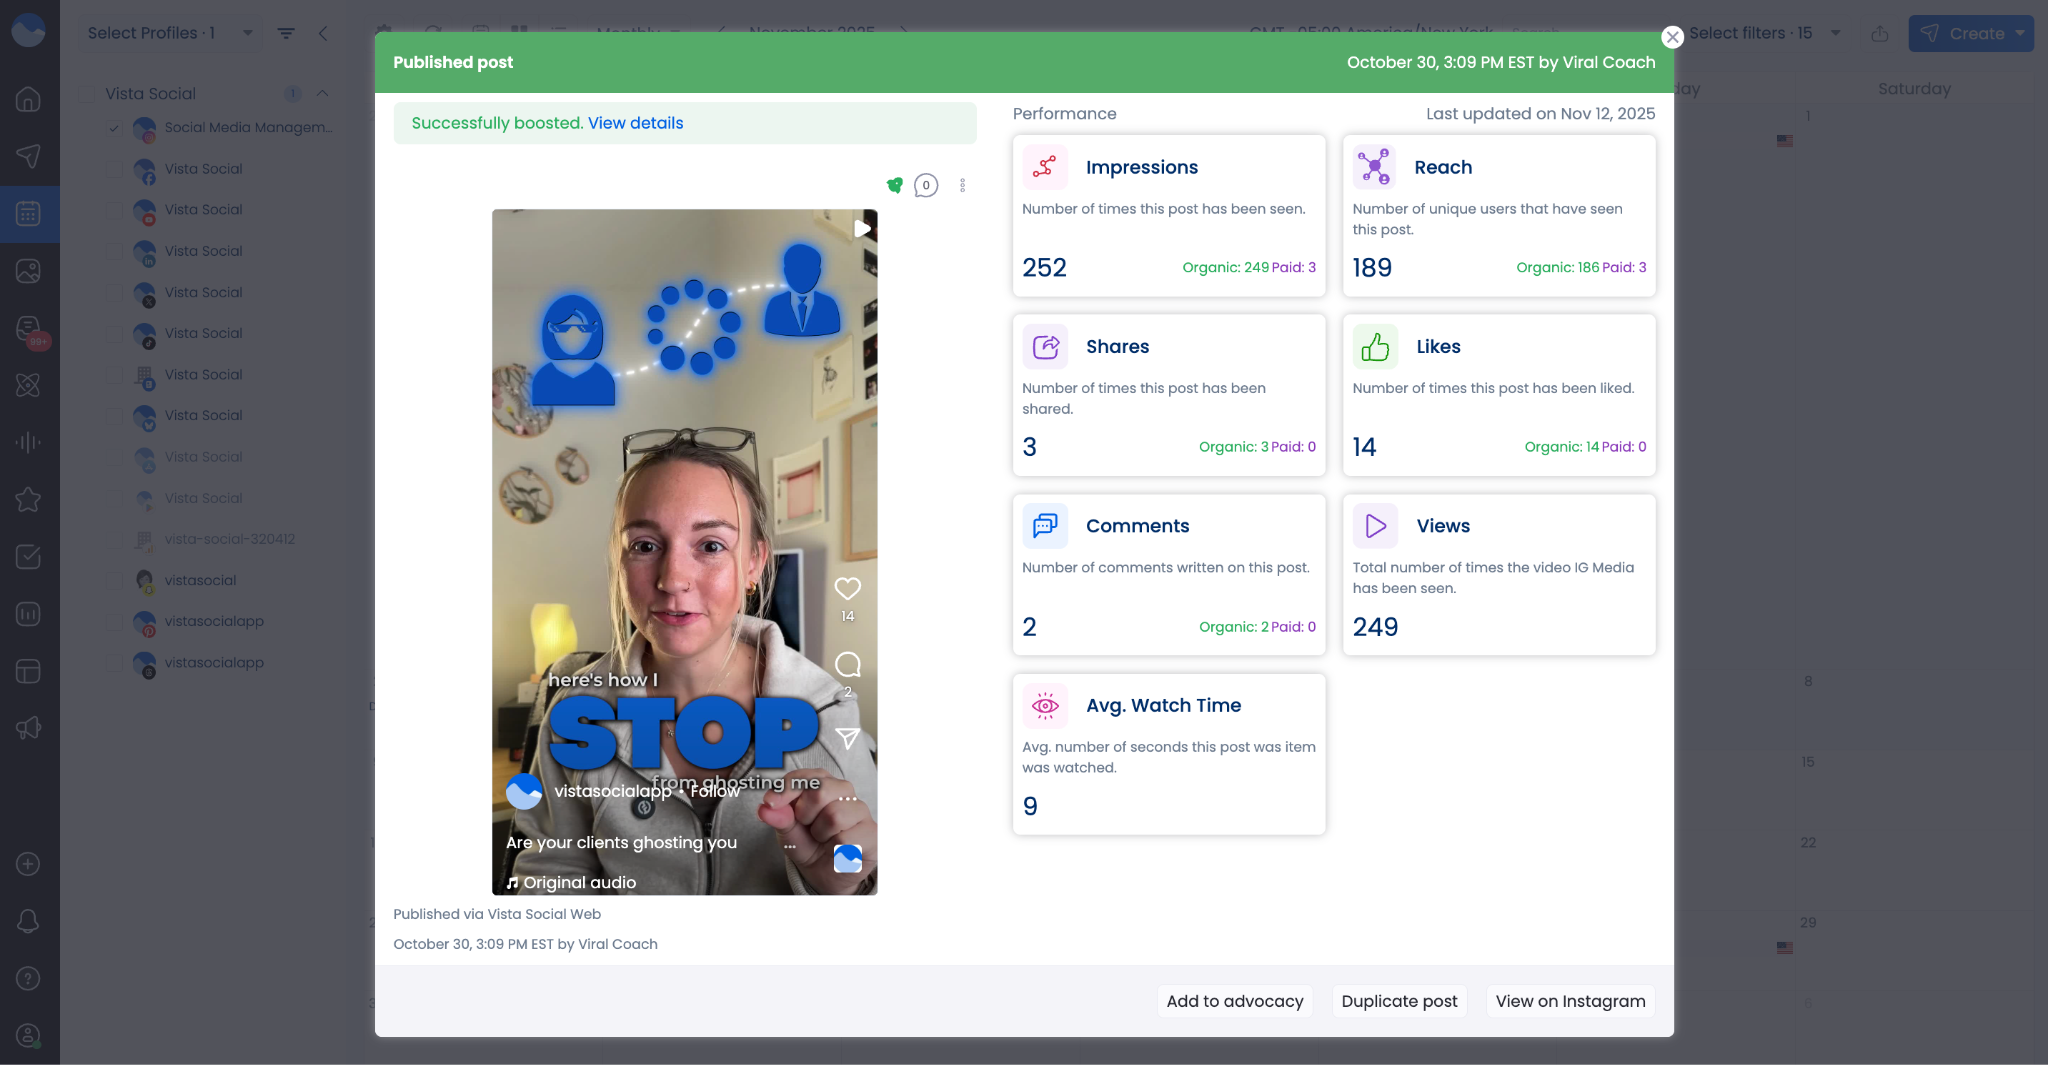The height and width of the screenshot is (1065, 2048).
Task: Open the Inbox icon with 99+ badge
Action: point(29,328)
